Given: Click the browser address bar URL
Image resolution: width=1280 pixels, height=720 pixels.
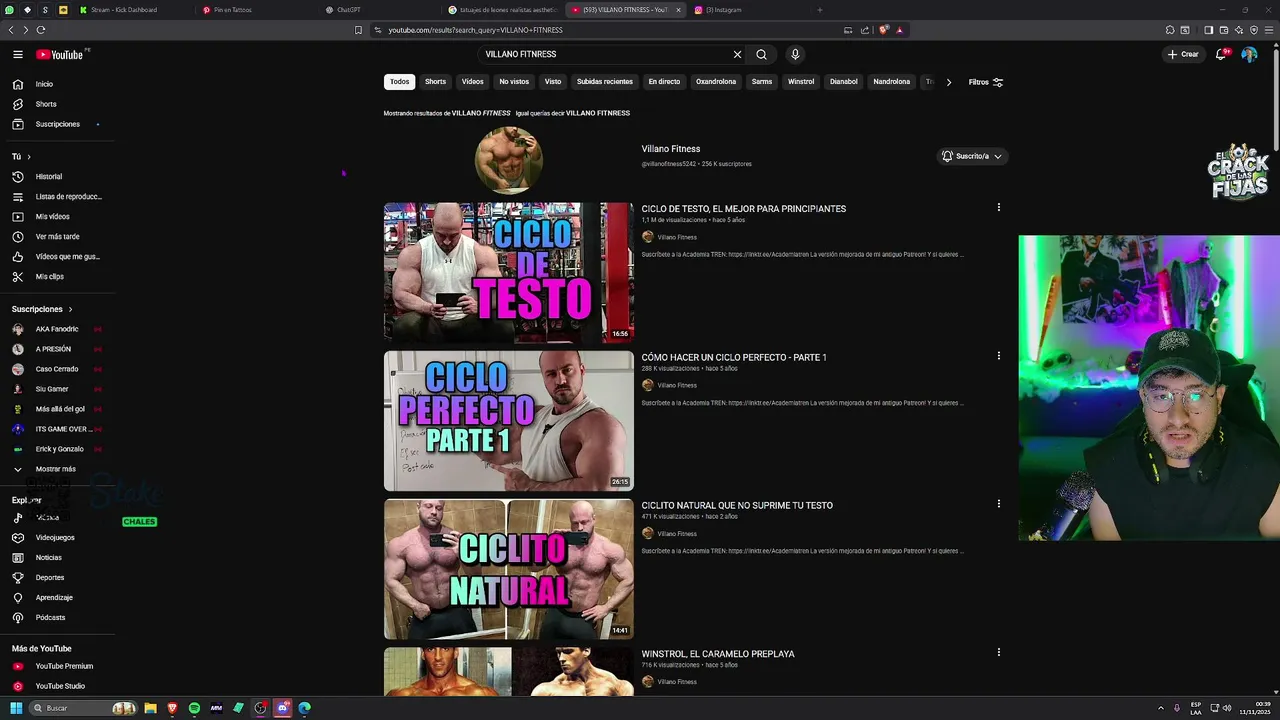Looking at the screenshot, I should coord(476,30).
